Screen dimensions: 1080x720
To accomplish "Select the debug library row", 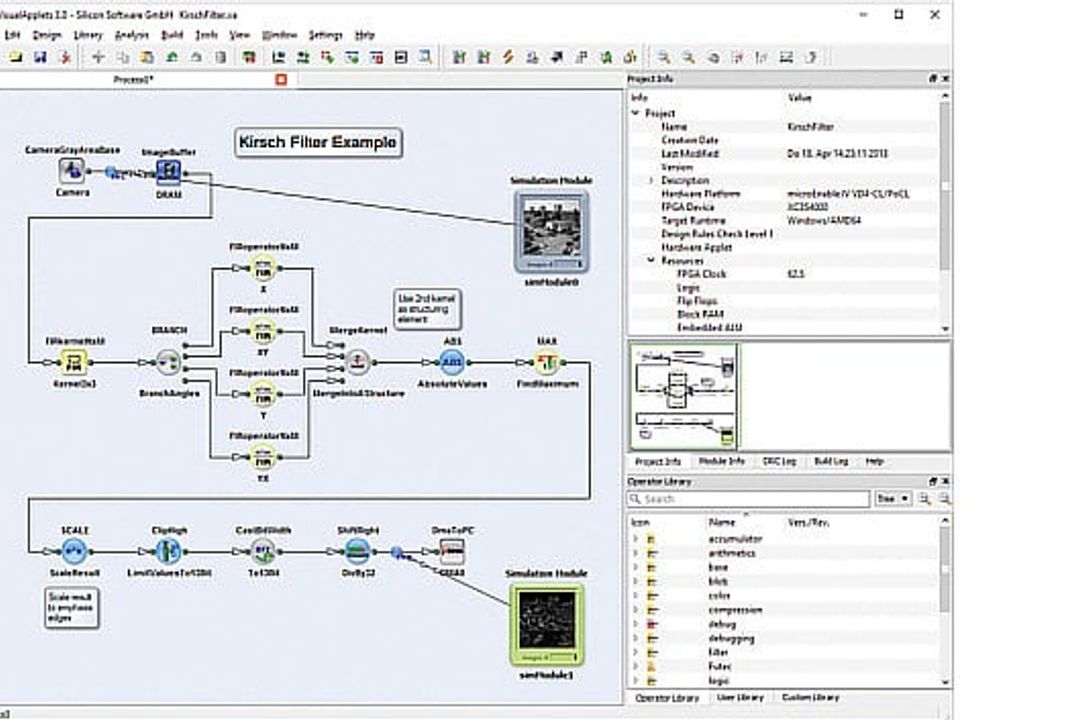I will tap(784, 624).
